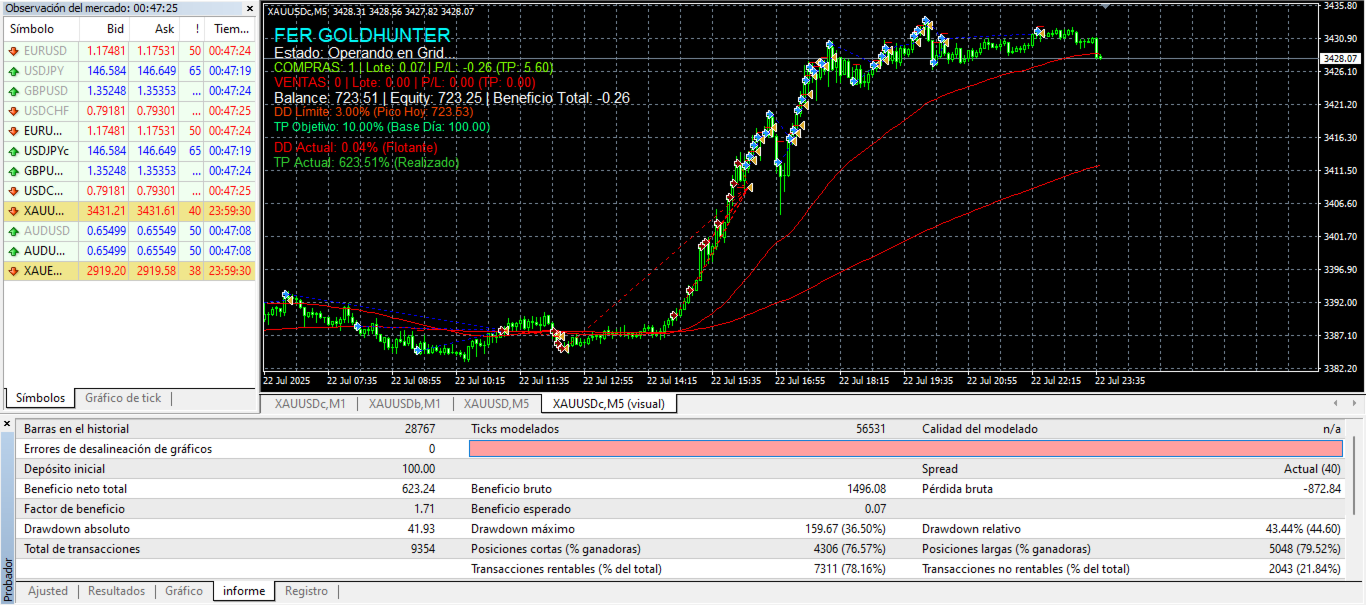The image size is (1366, 605).
Task: Switch to the XAUUSDc,M1 chart tab
Action: click(x=309, y=404)
